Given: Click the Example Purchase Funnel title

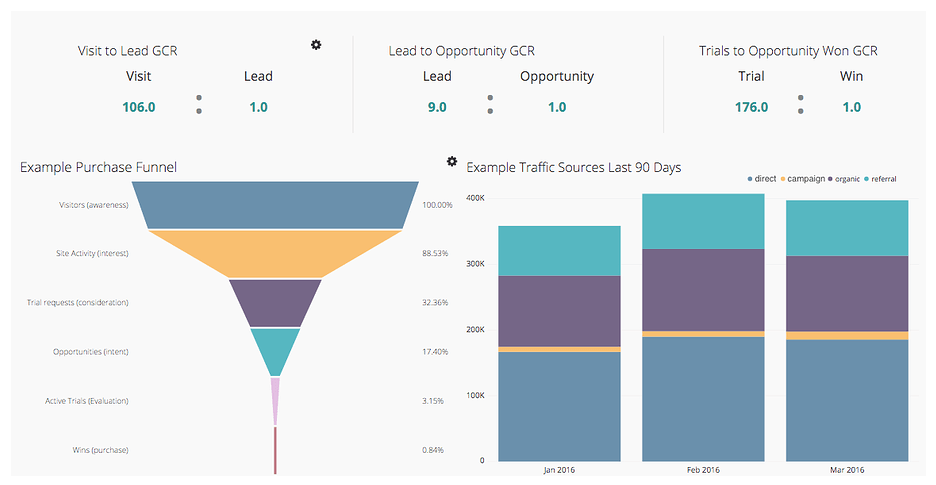Looking at the screenshot, I should [x=98, y=167].
